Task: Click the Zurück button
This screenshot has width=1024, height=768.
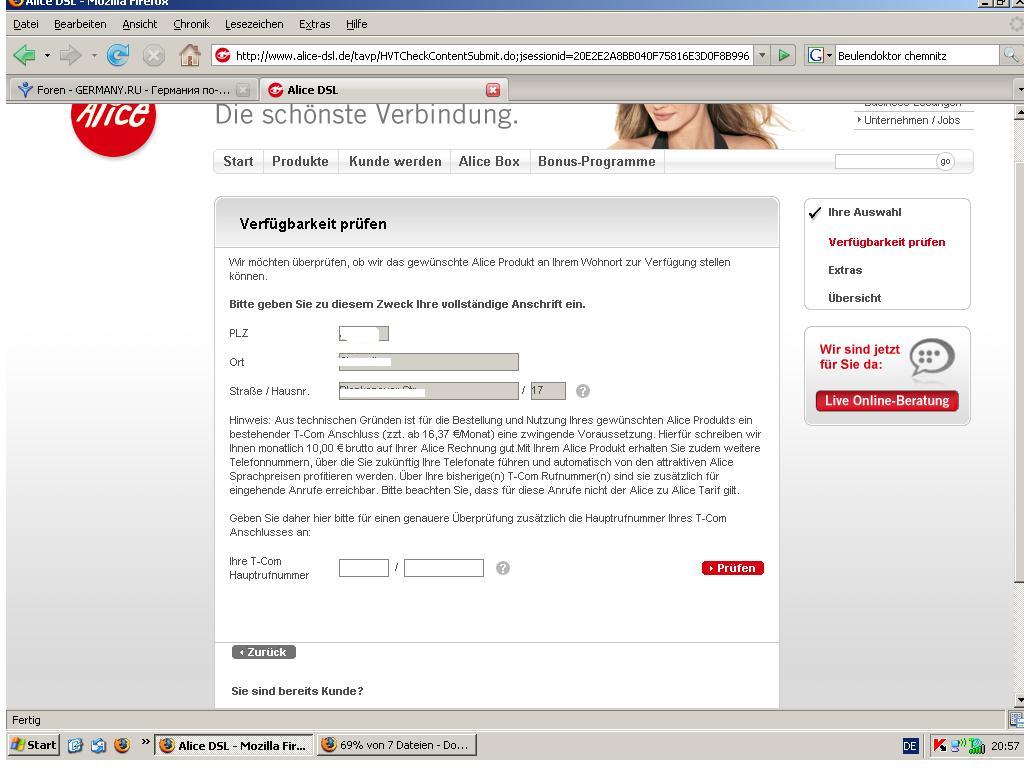Action: pos(263,652)
